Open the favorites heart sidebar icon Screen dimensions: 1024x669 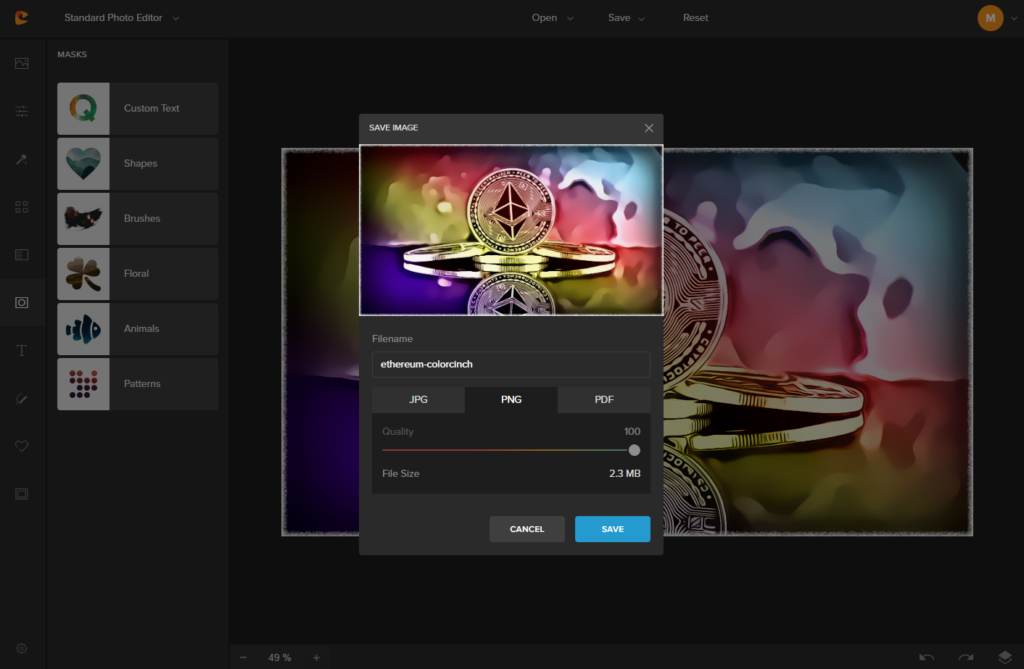22,446
